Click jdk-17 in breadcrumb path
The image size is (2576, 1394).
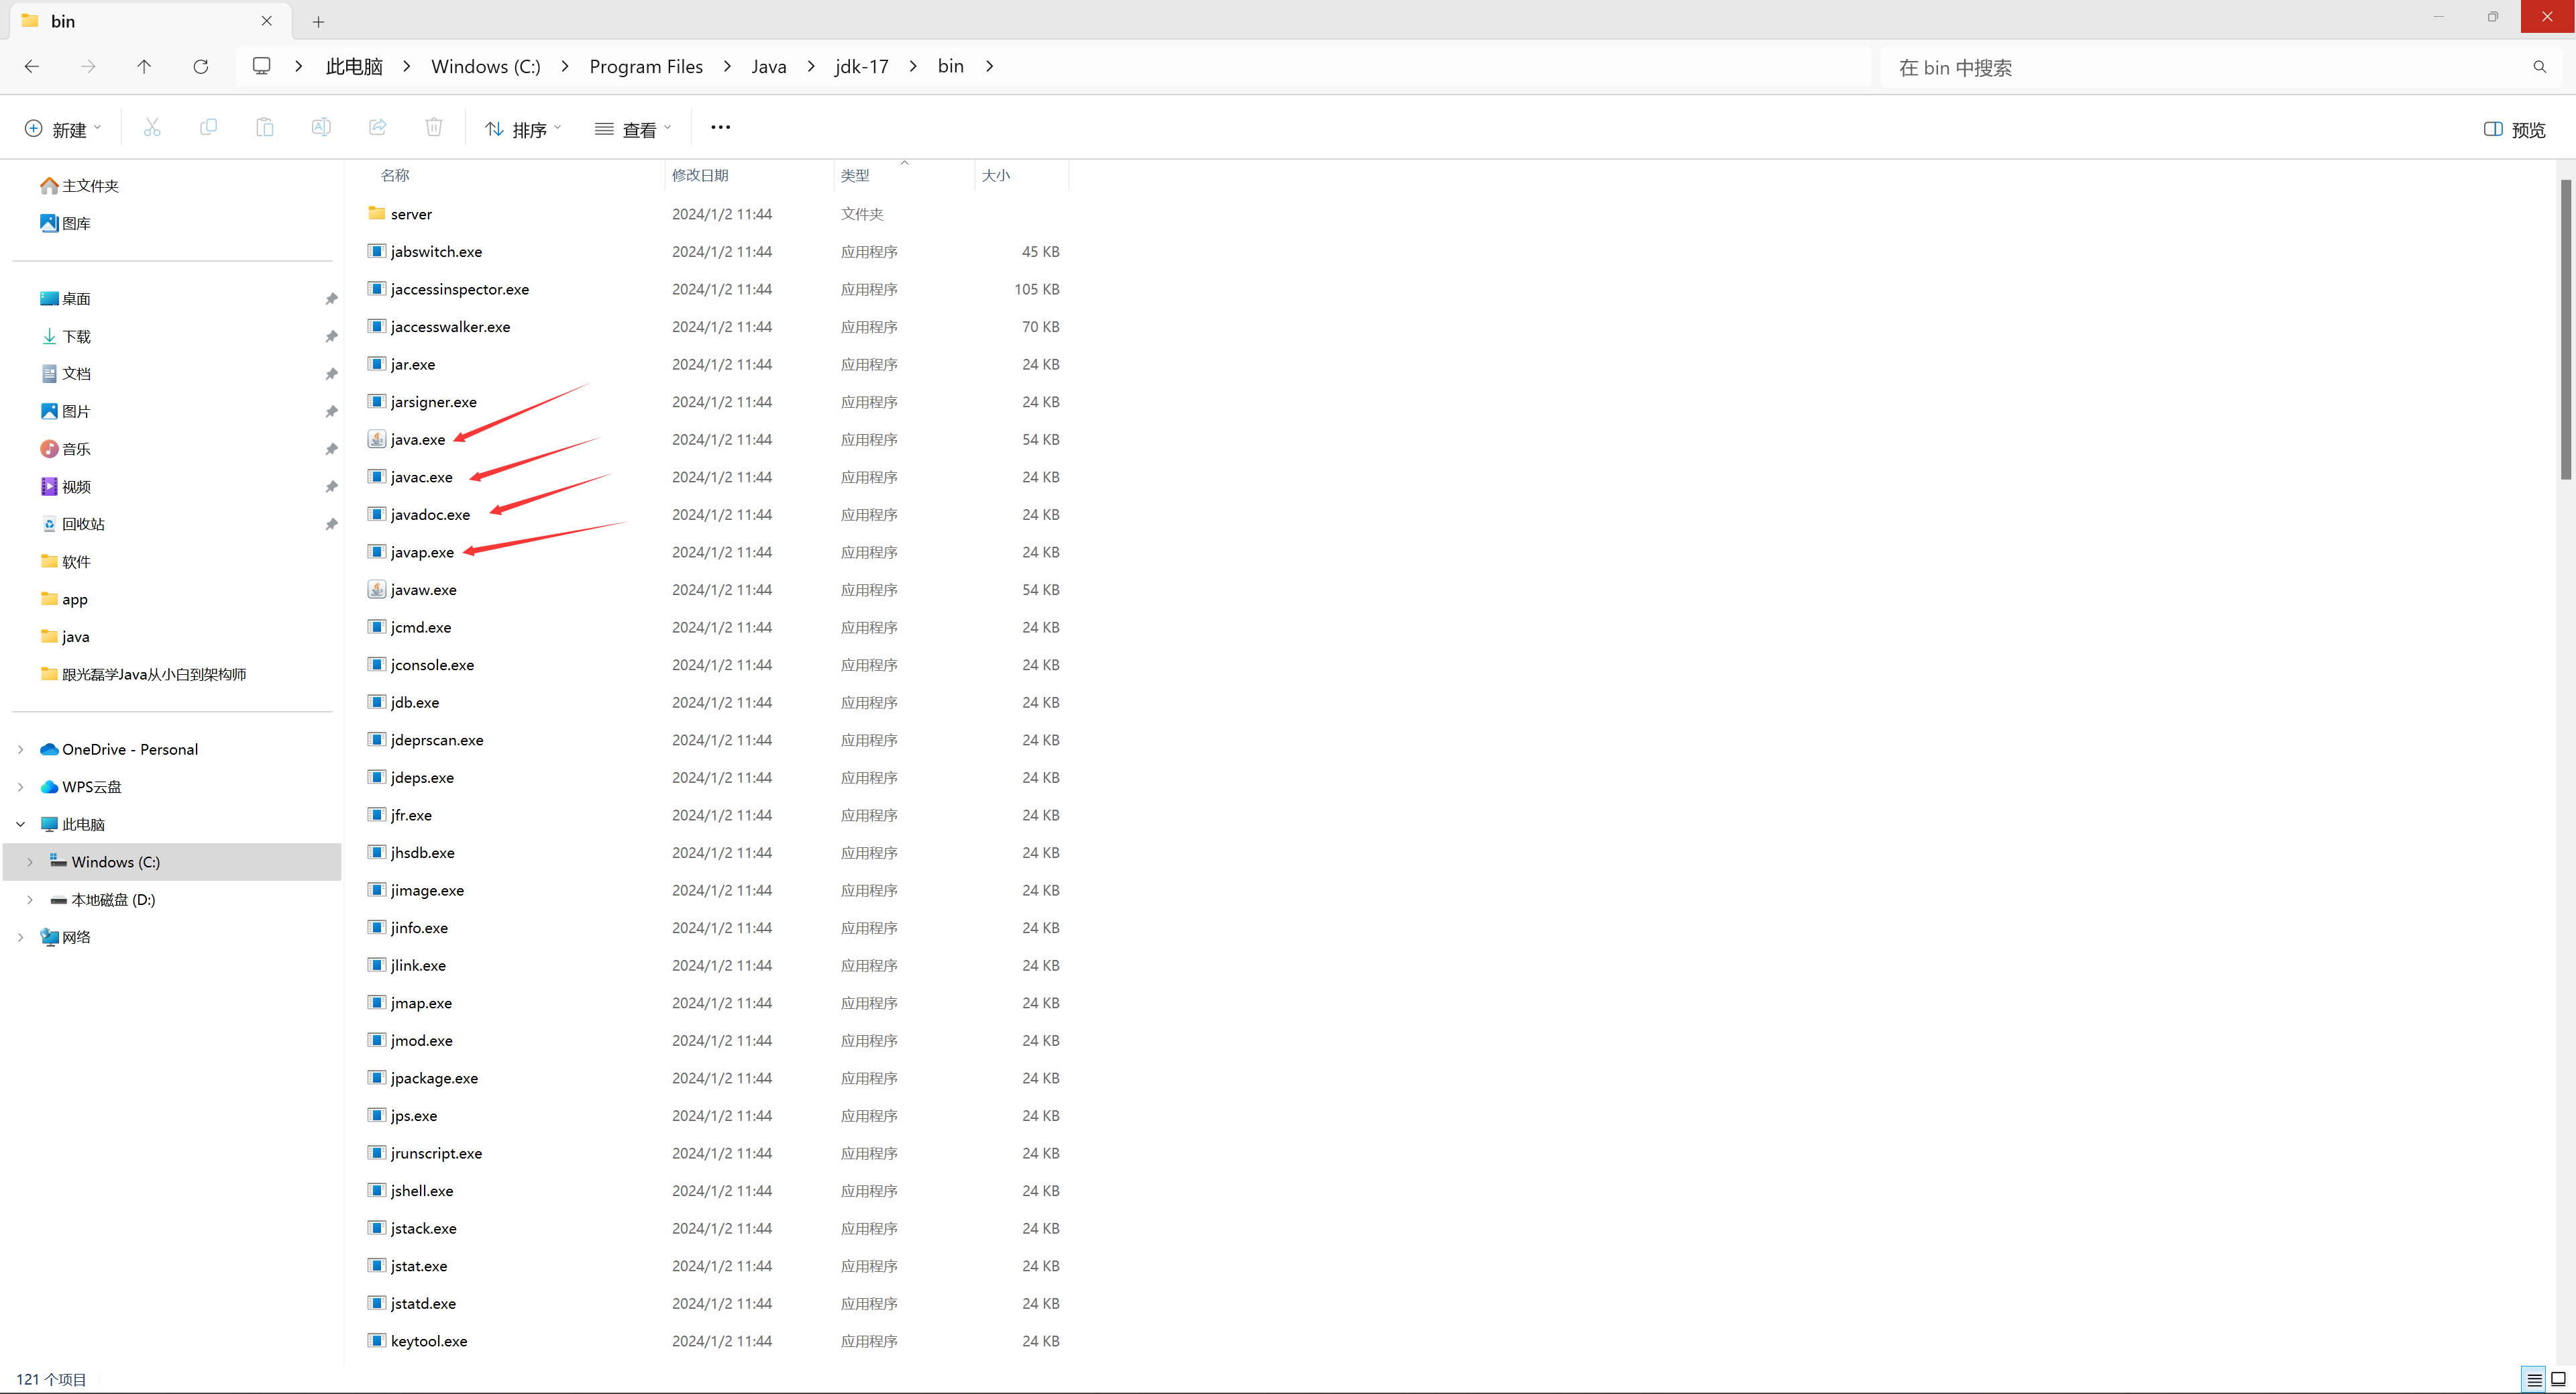pyautogui.click(x=862, y=66)
